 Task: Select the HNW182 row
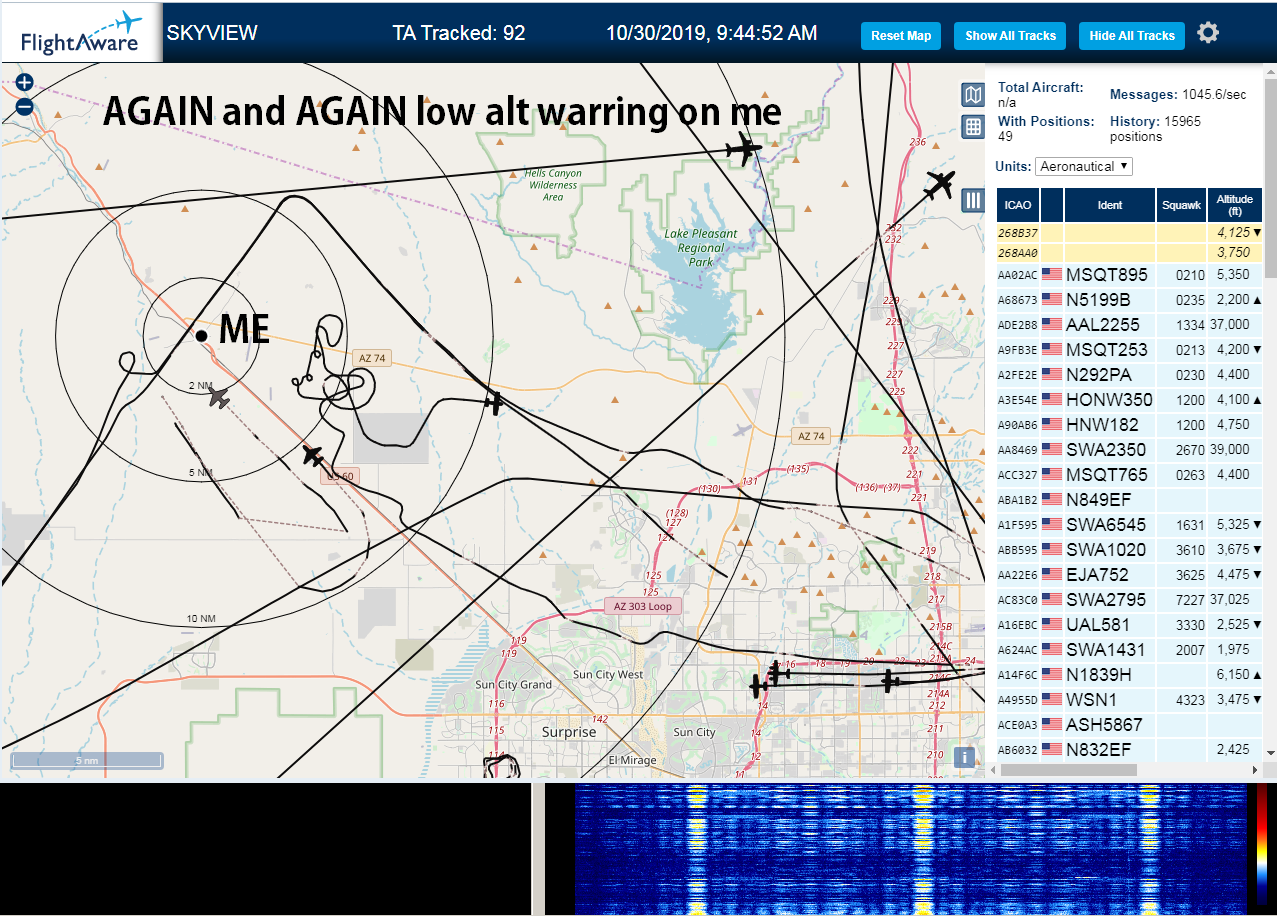click(x=1130, y=424)
